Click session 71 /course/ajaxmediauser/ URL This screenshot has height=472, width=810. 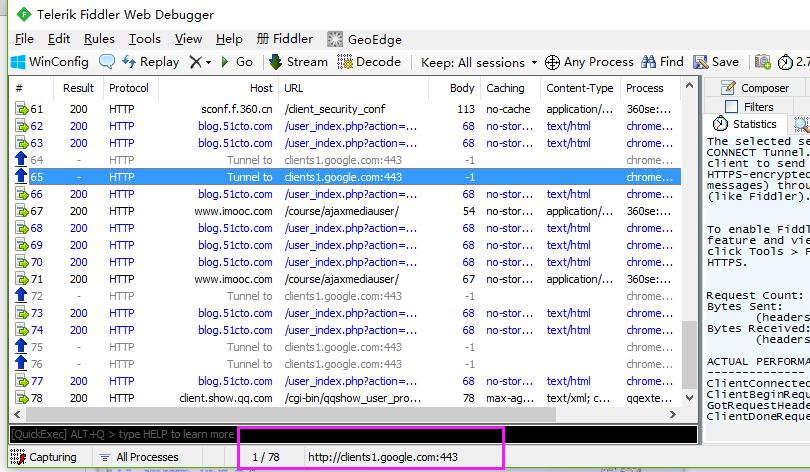tap(341, 279)
